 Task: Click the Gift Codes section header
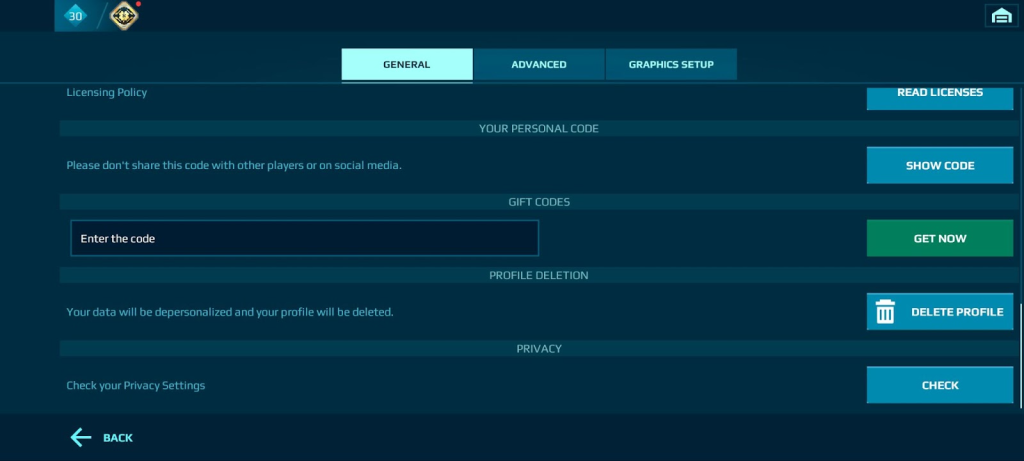point(539,202)
